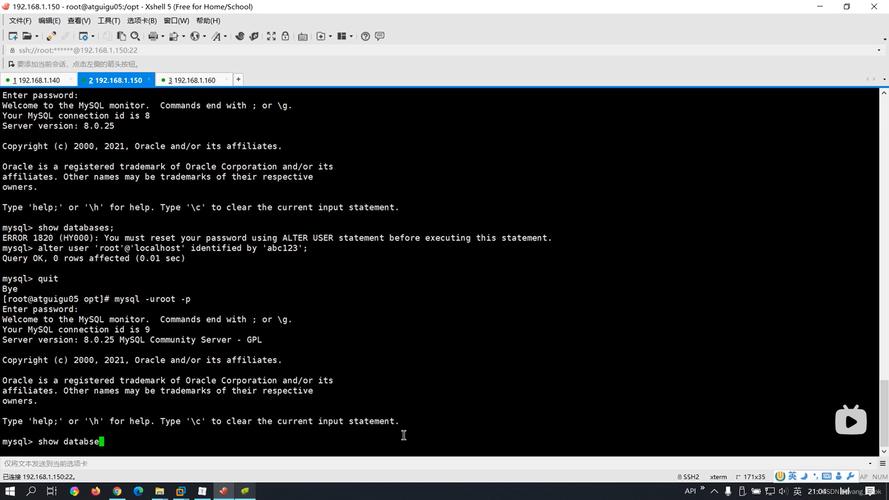This screenshot has width=889, height=500.
Task: Expand the Font dropdown arrow
Action: (226, 36)
